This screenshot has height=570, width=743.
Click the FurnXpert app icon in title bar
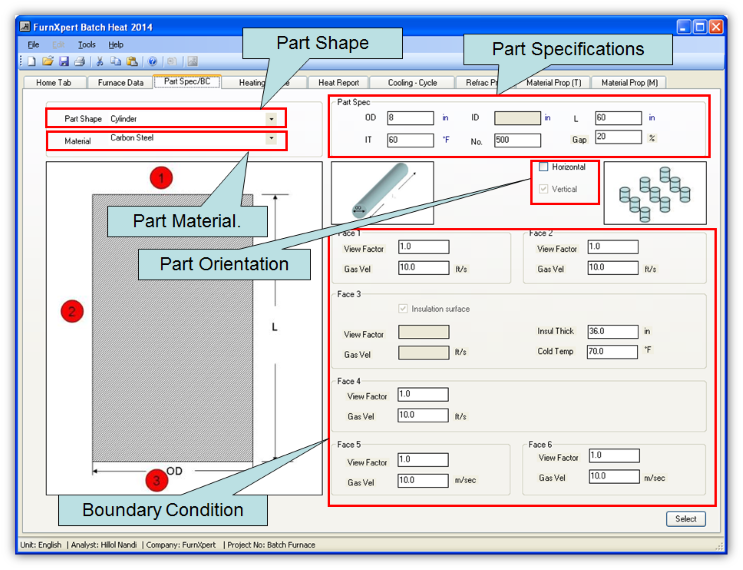[x=25, y=27]
